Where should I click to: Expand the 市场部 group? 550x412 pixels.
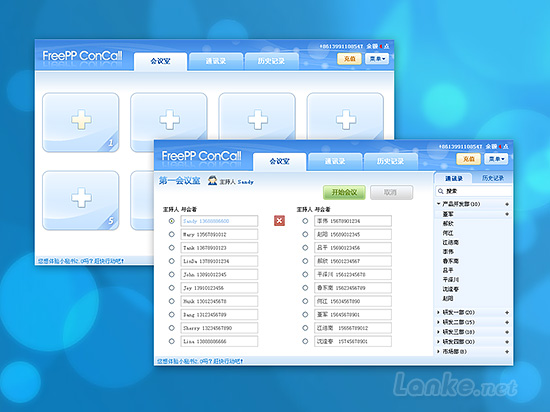[x=438, y=352]
